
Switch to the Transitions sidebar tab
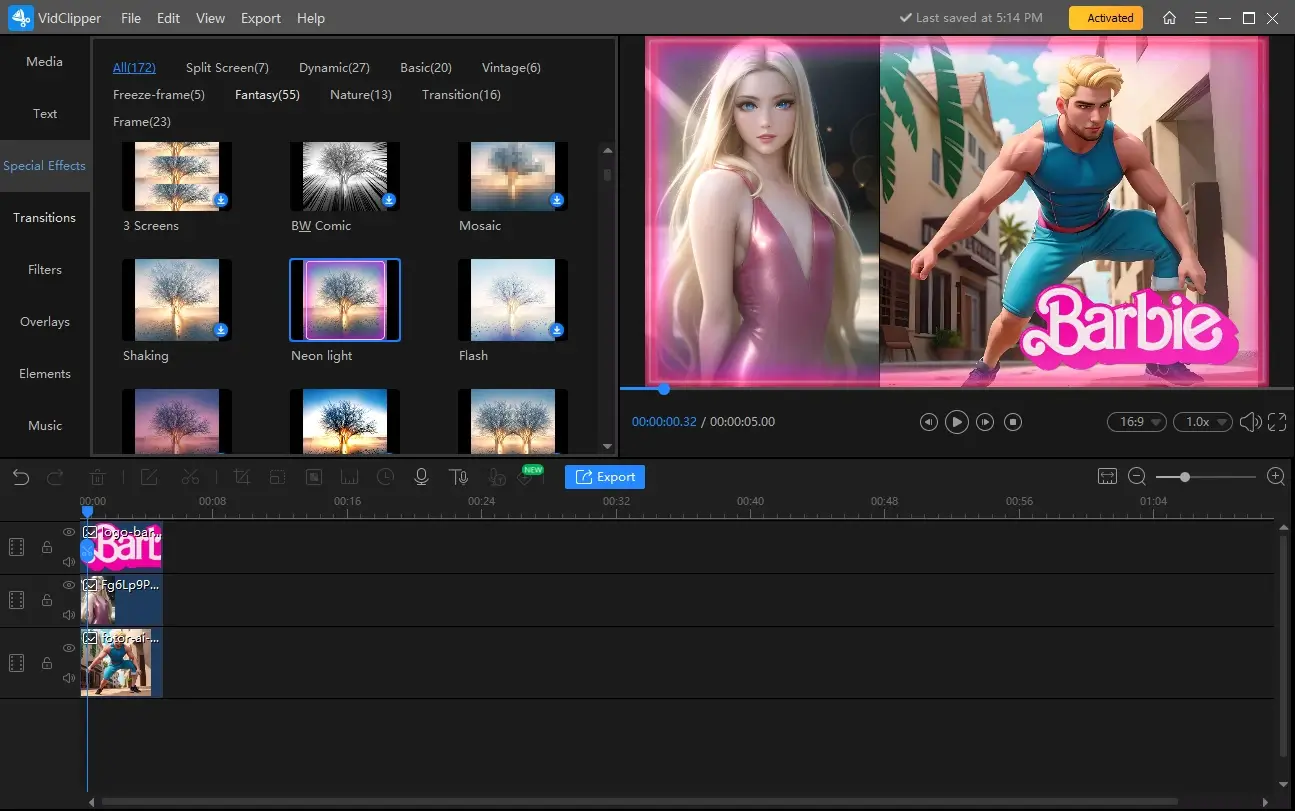coord(45,218)
